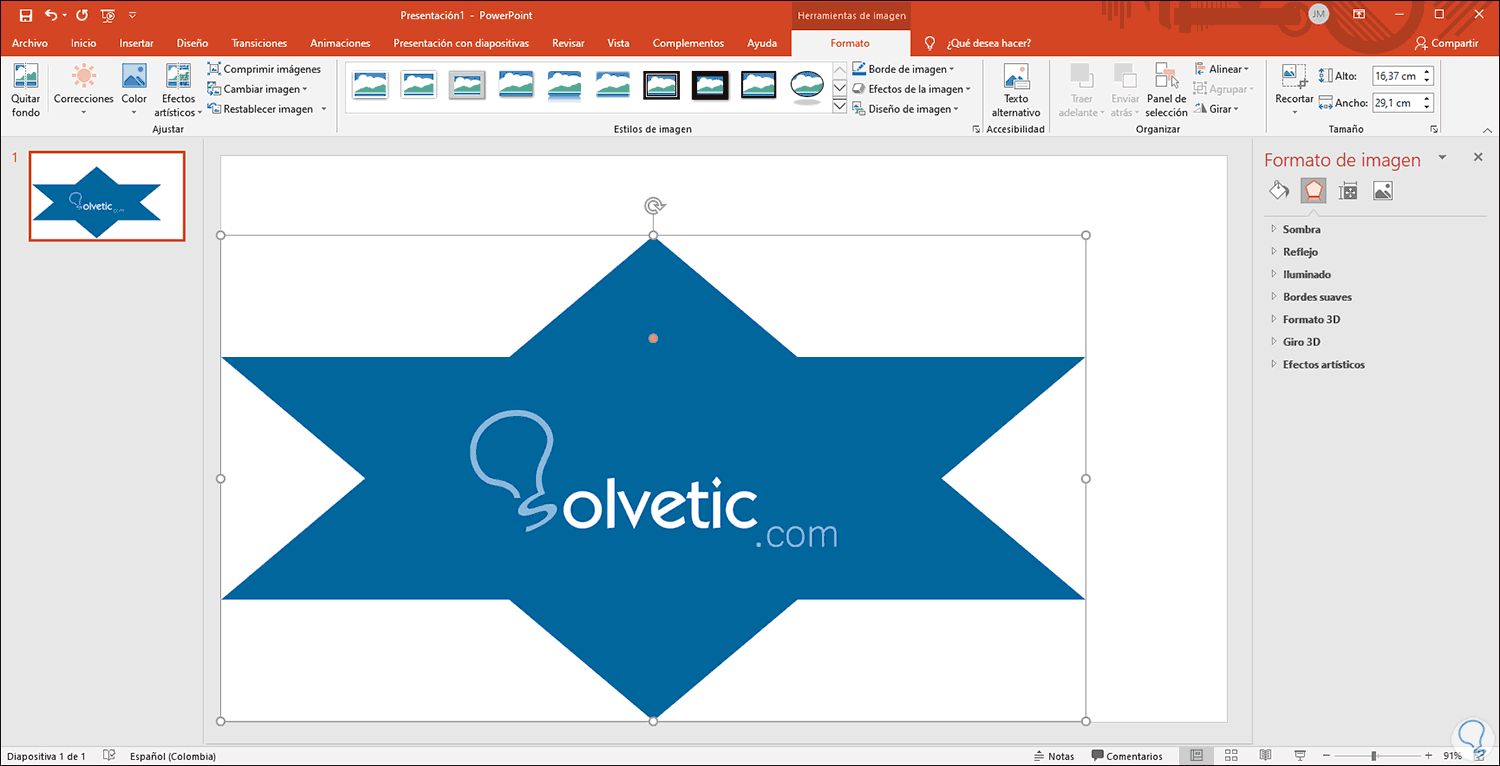Image resolution: width=1500 pixels, height=766 pixels.
Task: Open Formato de imagen pane options dropdown
Action: pos(1442,158)
